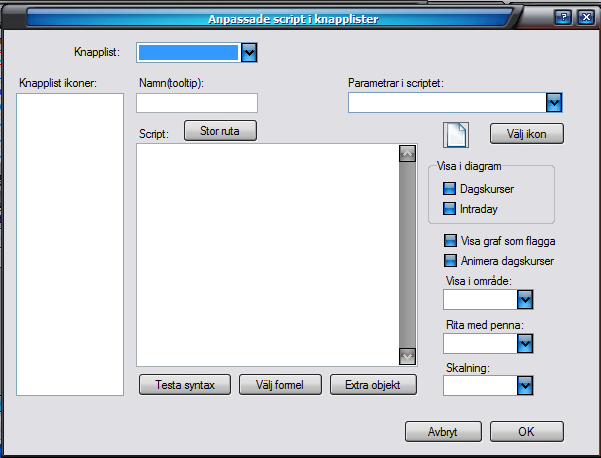Click the blank page icon preview

455,135
